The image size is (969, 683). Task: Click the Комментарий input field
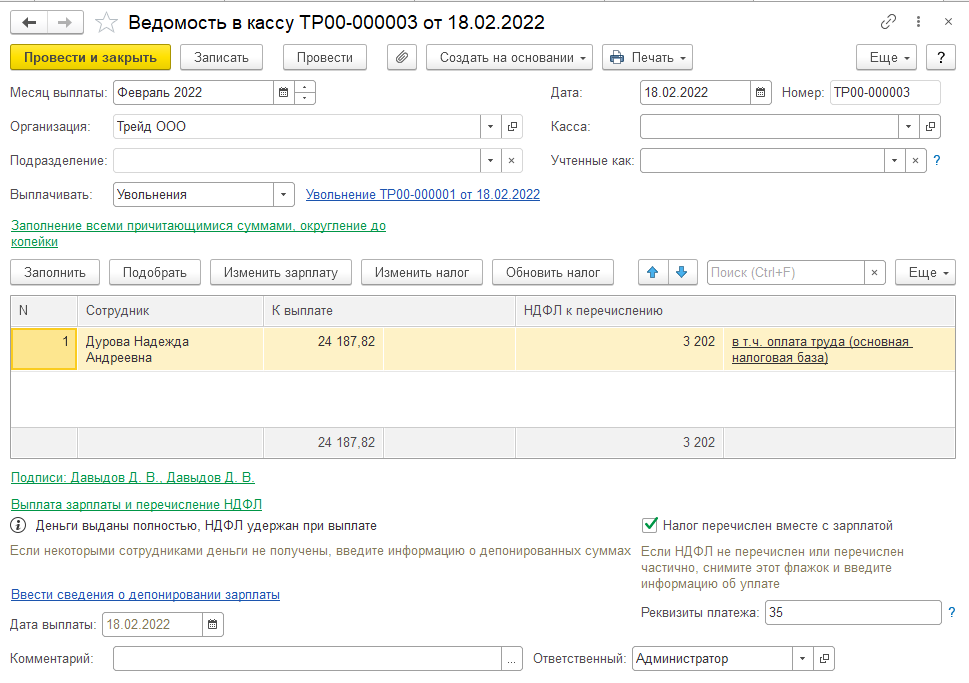coord(307,659)
